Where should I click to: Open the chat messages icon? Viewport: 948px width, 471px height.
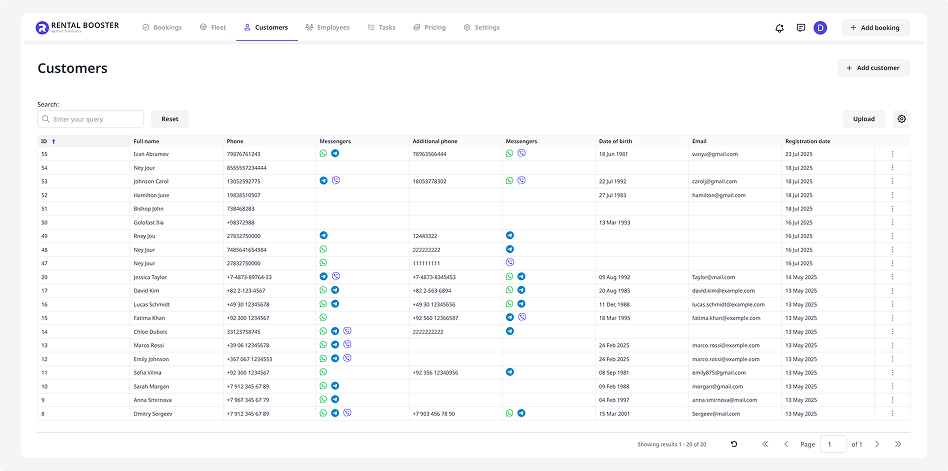coord(801,28)
